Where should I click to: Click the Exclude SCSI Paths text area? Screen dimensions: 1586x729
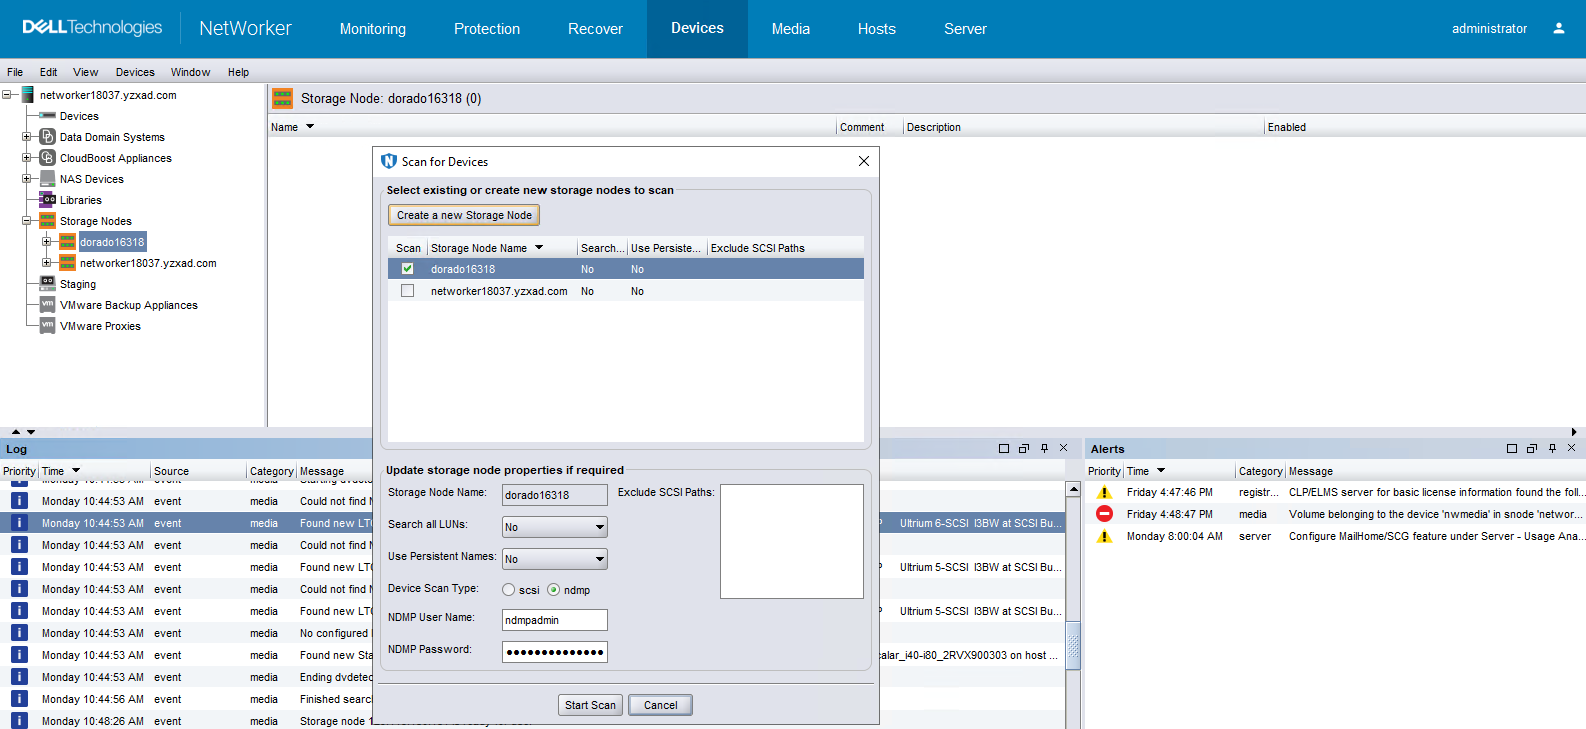(792, 541)
